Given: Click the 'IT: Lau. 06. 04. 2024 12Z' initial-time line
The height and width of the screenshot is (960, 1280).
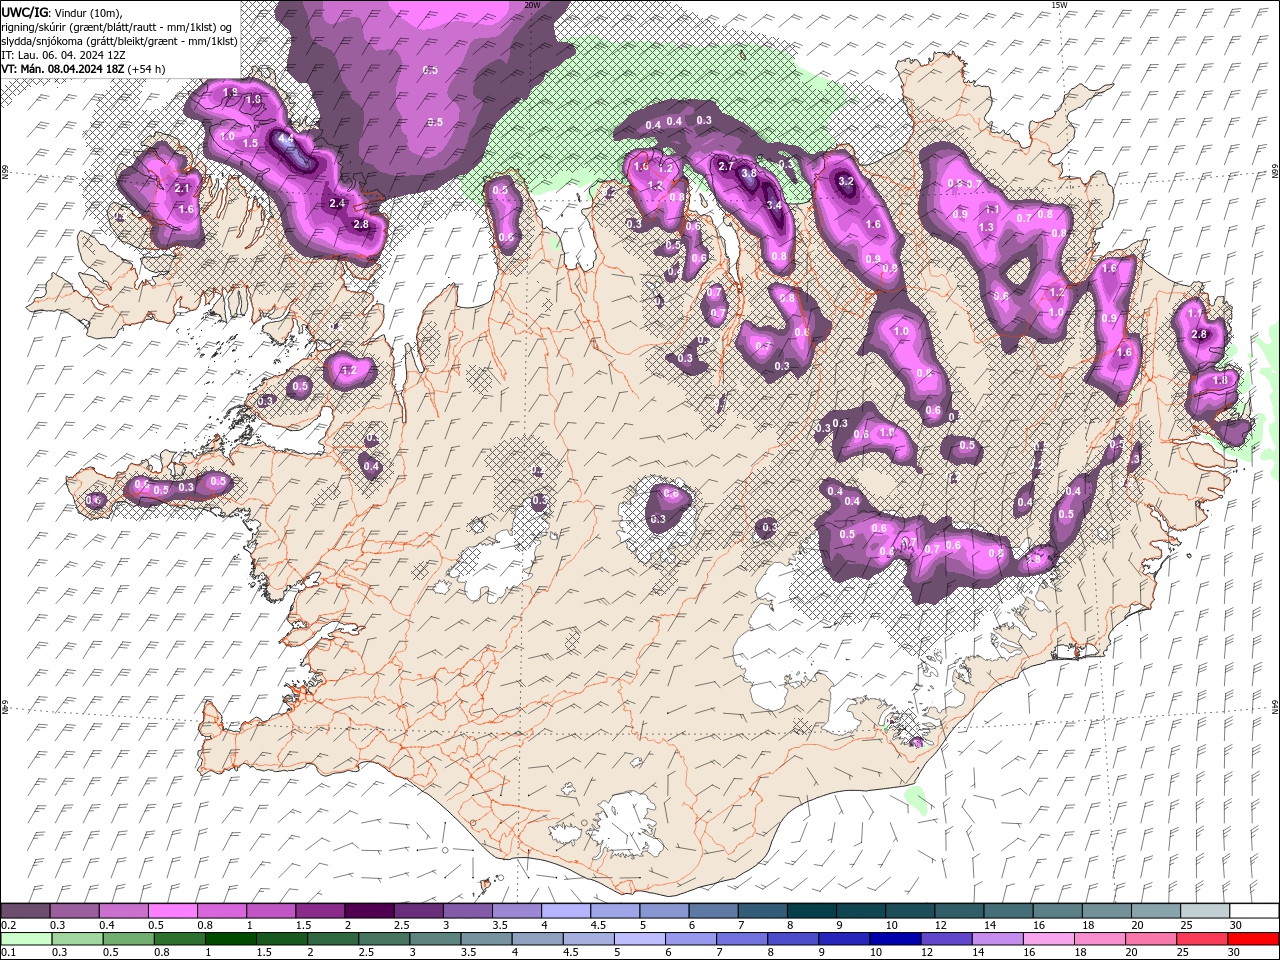Looking at the screenshot, I should 63,55.
